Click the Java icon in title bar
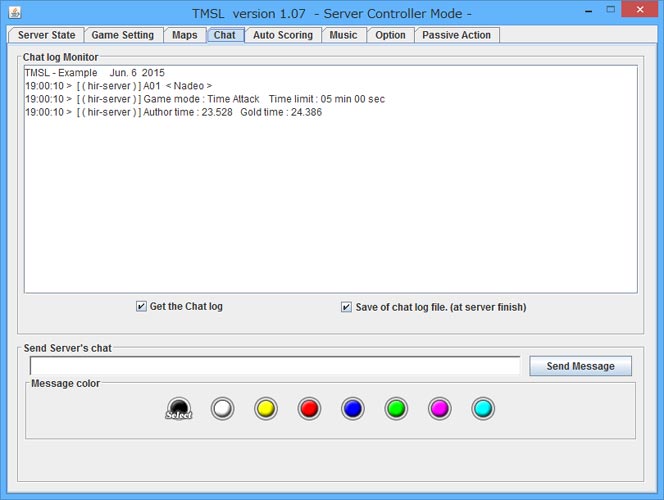Screen dimensions: 664x500 (15, 13)
